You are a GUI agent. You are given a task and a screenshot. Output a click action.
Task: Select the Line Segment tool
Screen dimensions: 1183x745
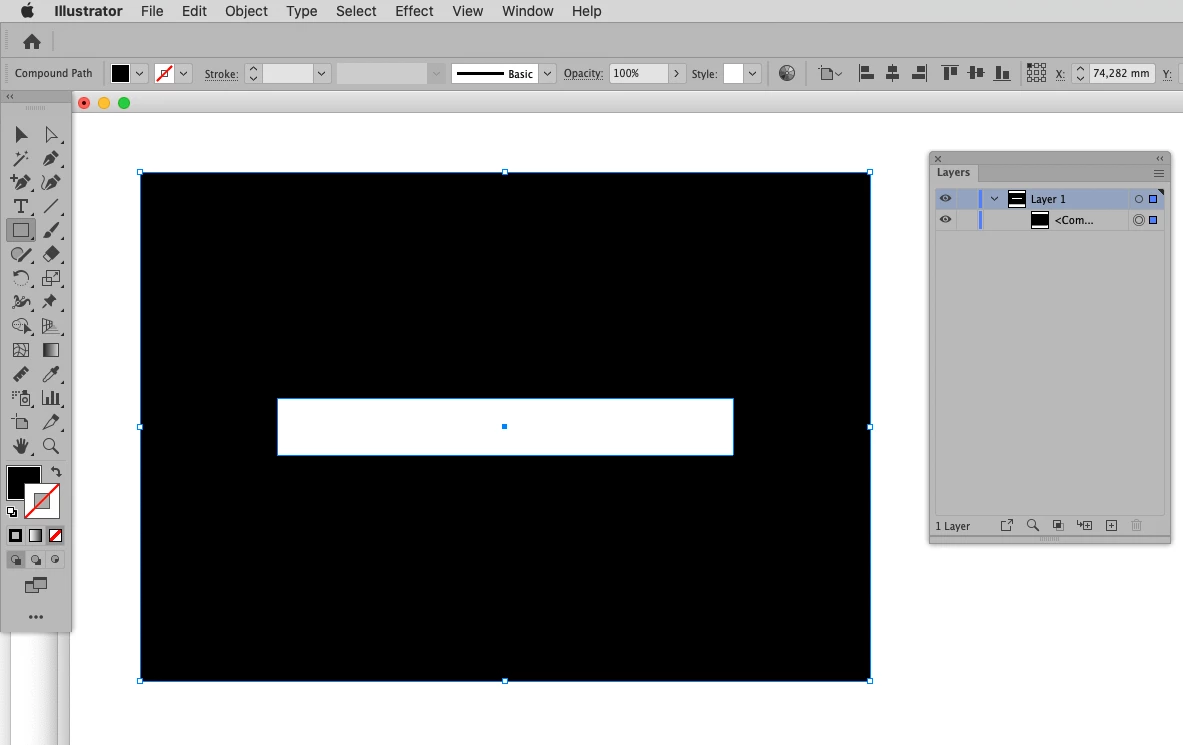(51, 206)
